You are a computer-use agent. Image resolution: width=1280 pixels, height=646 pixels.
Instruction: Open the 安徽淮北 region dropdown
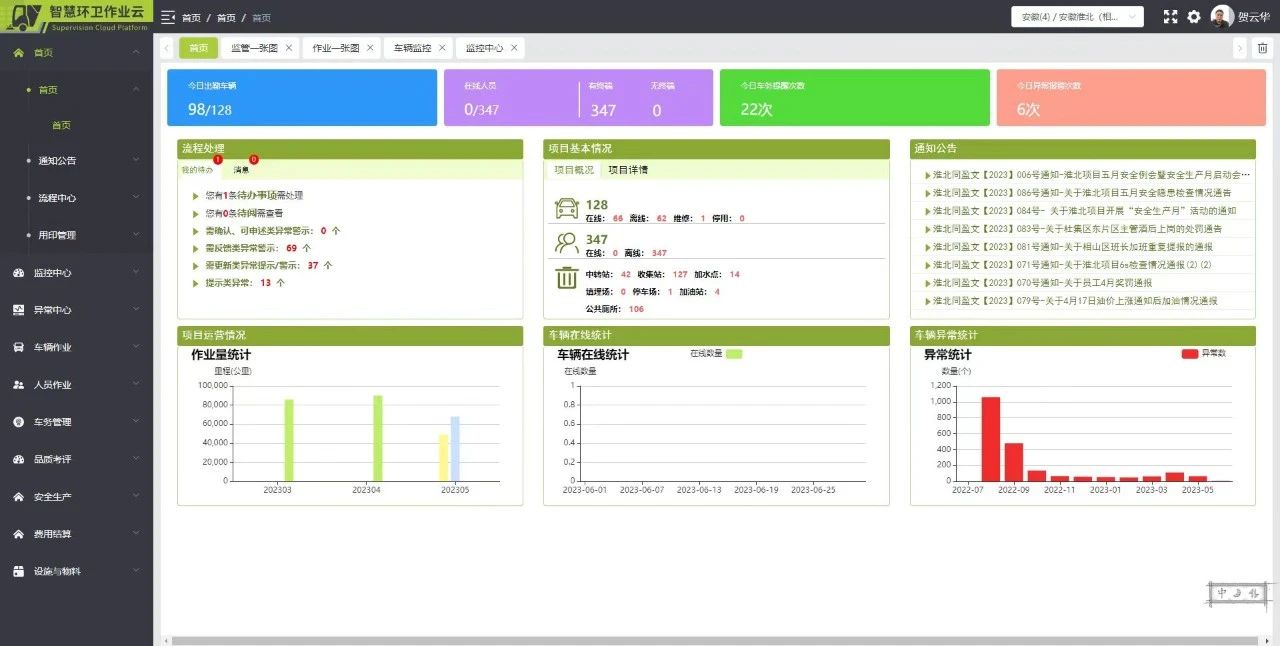pyautogui.click(x=1075, y=16)
